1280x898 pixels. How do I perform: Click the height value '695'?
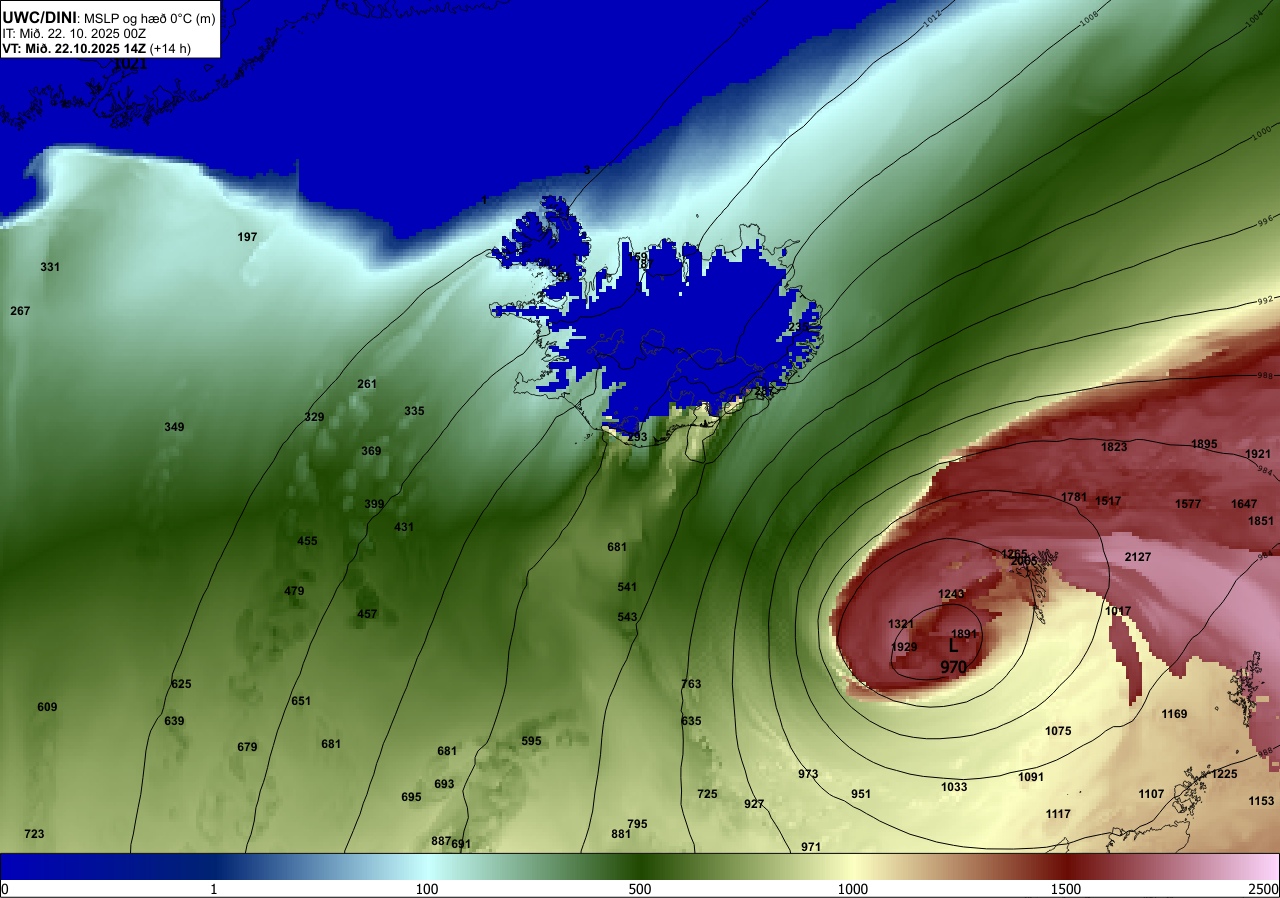[411, 797]
